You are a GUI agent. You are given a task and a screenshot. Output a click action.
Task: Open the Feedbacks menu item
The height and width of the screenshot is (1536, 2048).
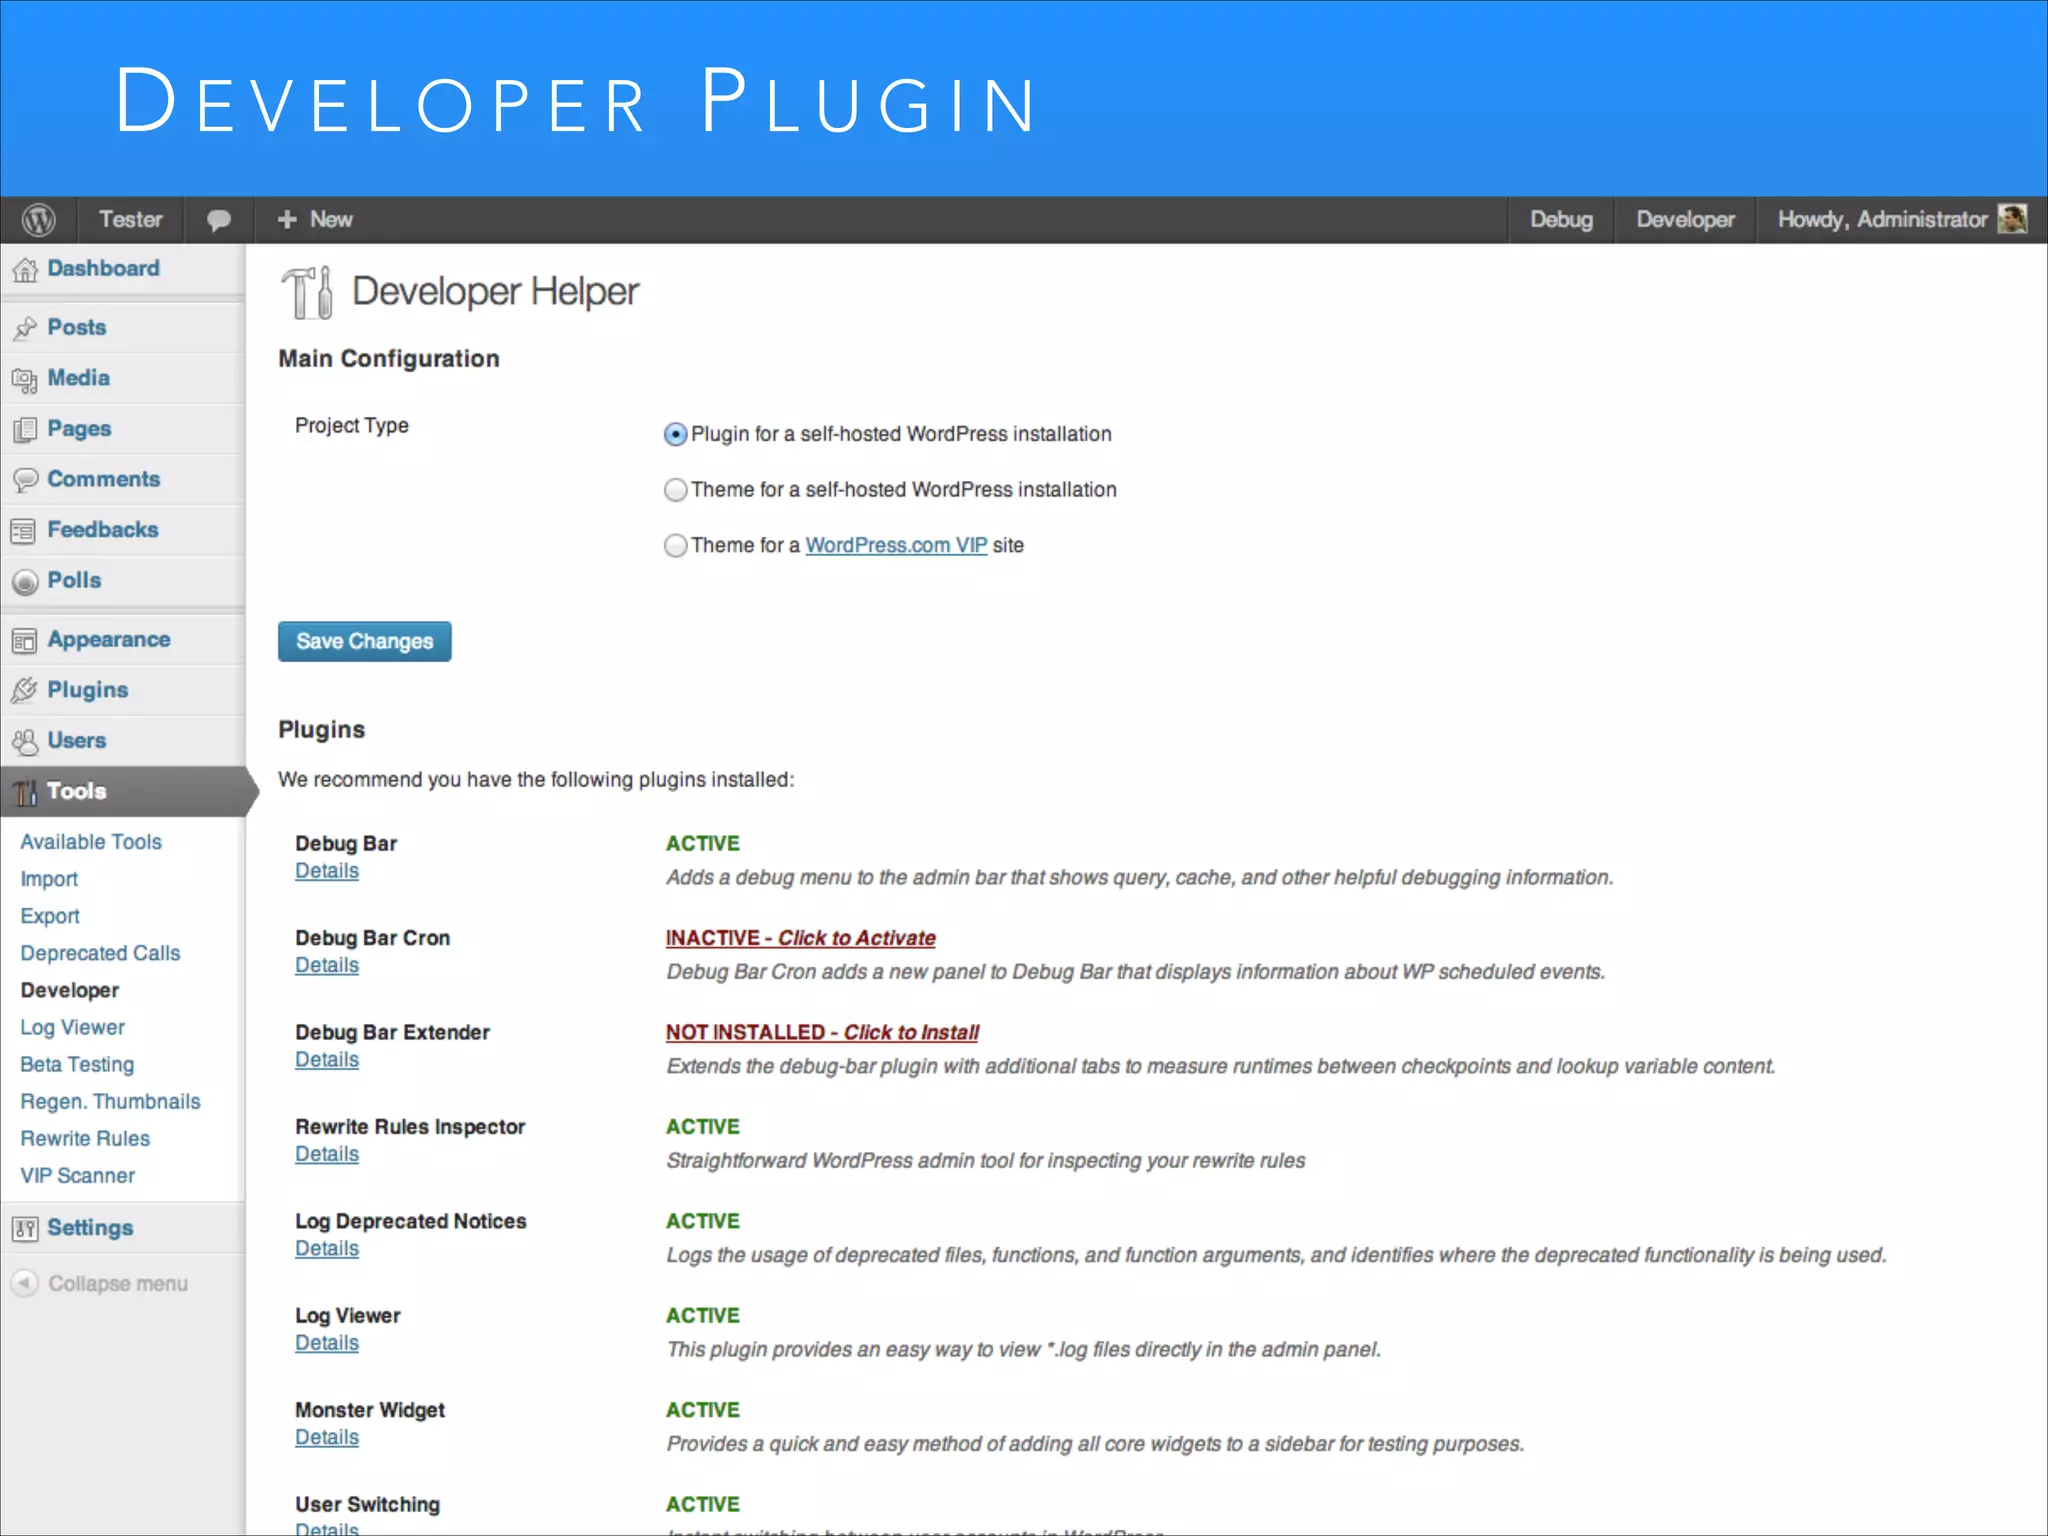(x=103, y=530)
